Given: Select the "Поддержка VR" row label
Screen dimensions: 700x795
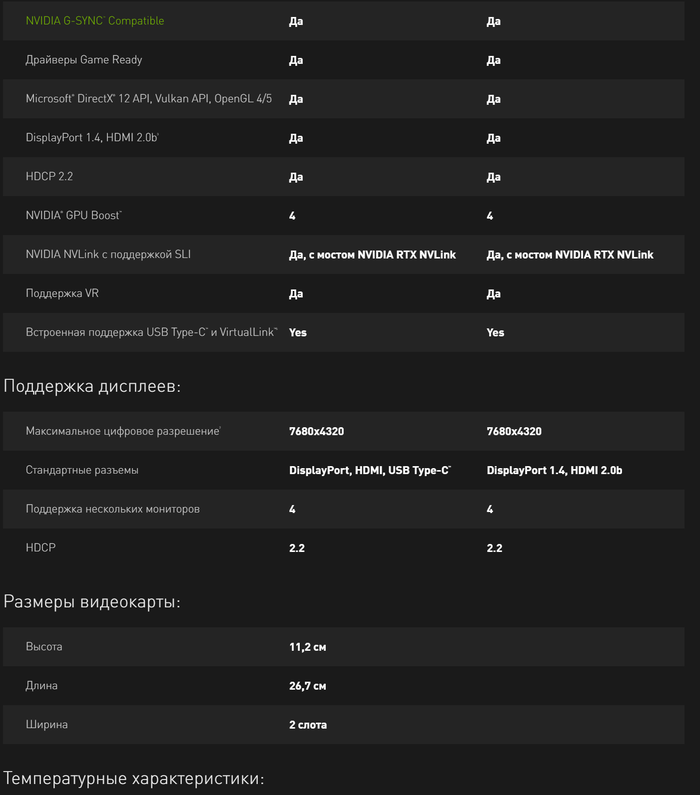Looking at the screenshot, I should point(59,293).
